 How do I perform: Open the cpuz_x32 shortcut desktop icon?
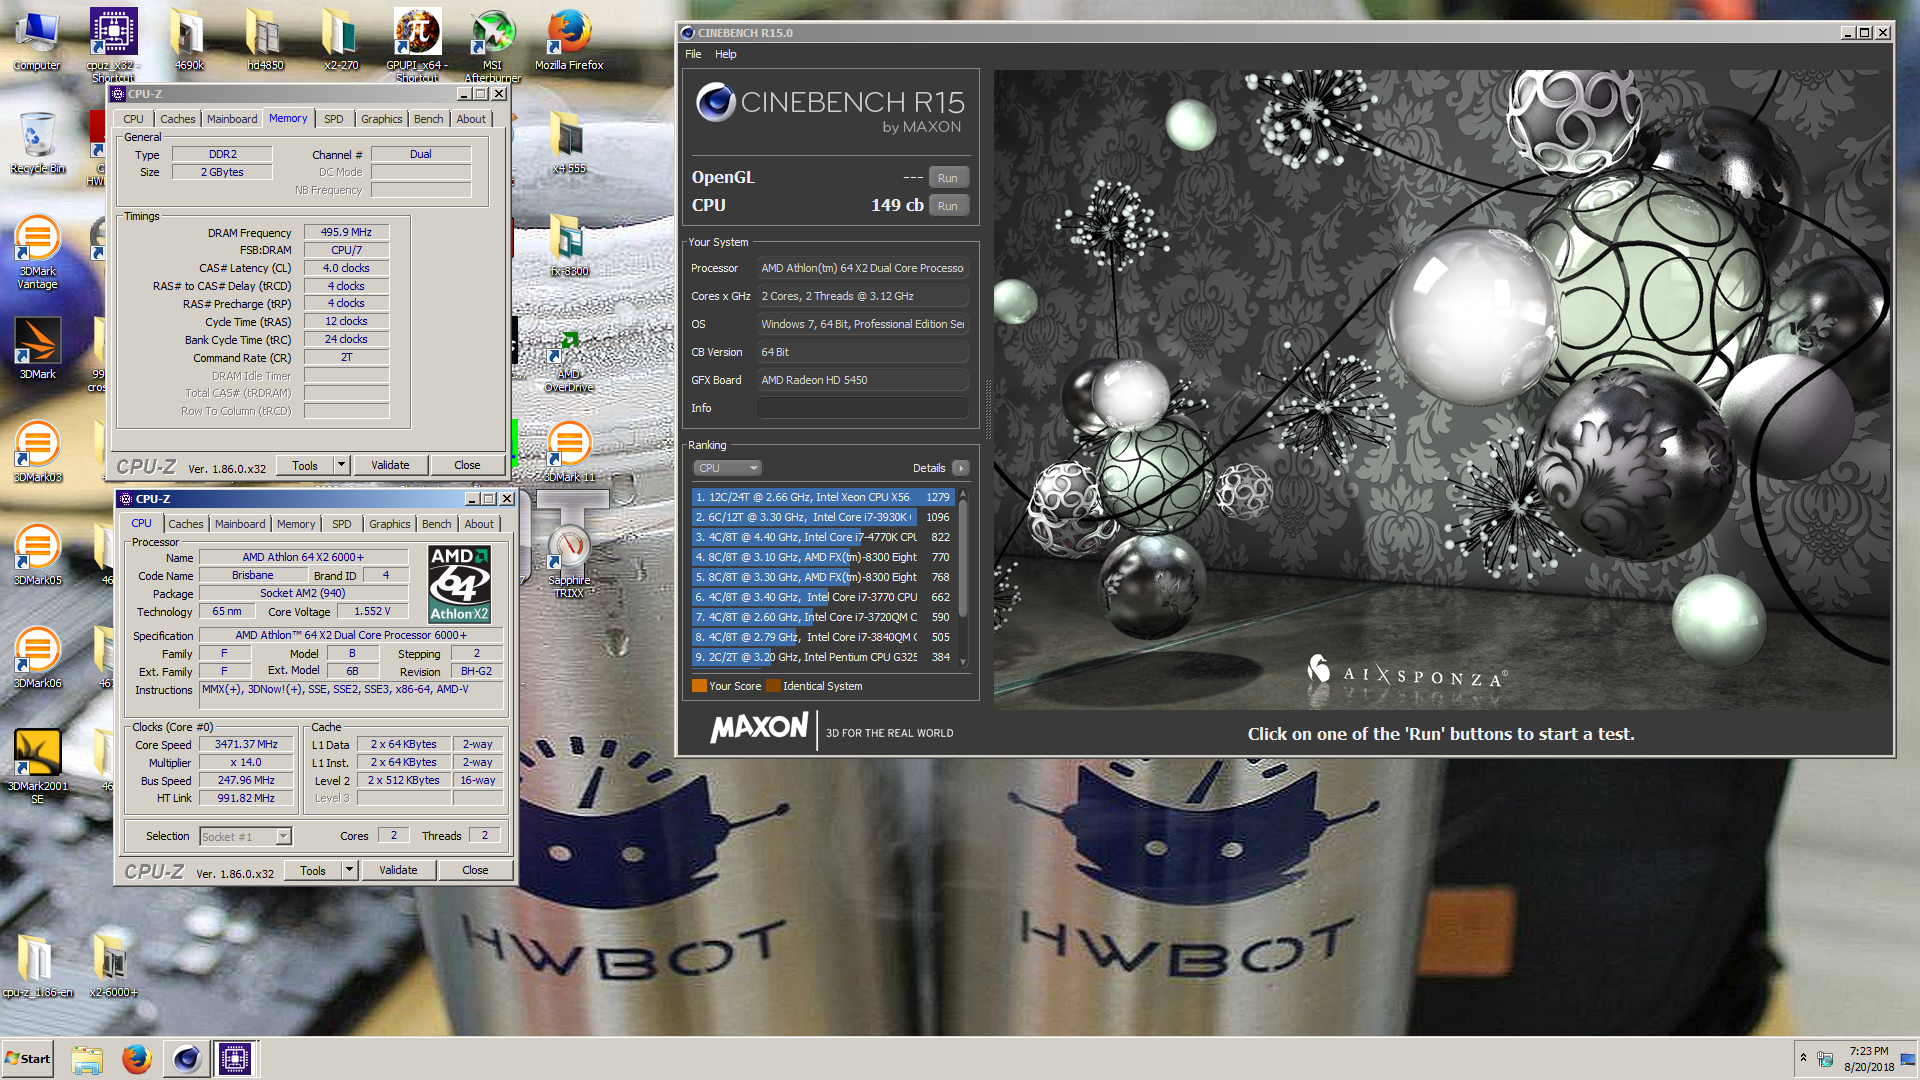click(x=113, y=45)
